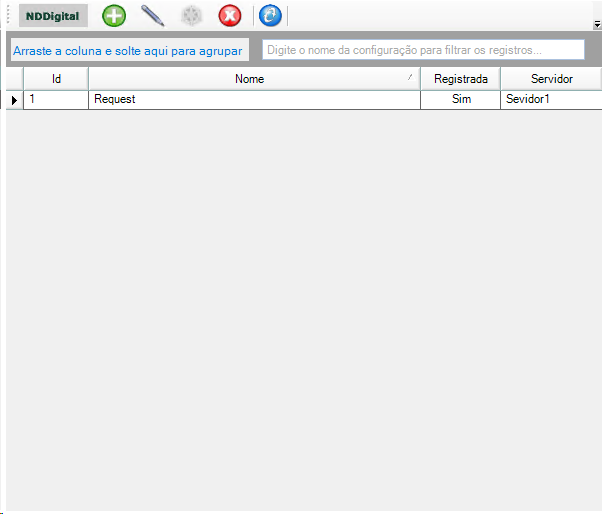Viewport: 602px width, 514px height.
Task: Click the red X delete icon
Action: (230, 16)
